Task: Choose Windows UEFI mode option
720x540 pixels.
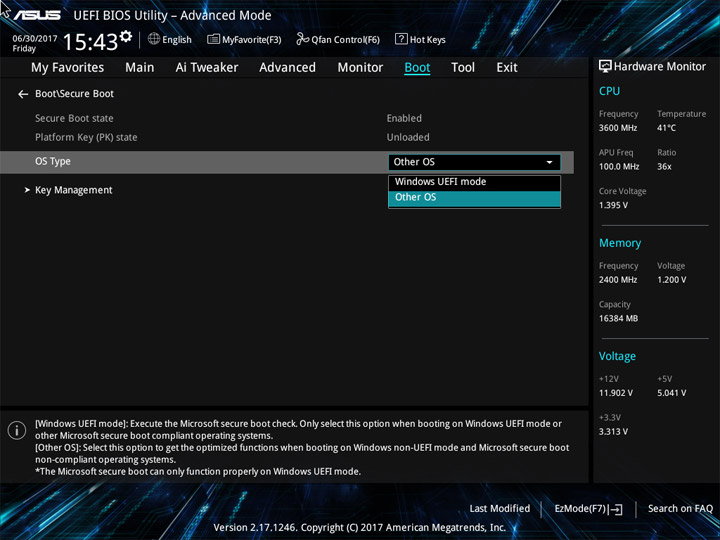Action: click(x=474, y=182)
